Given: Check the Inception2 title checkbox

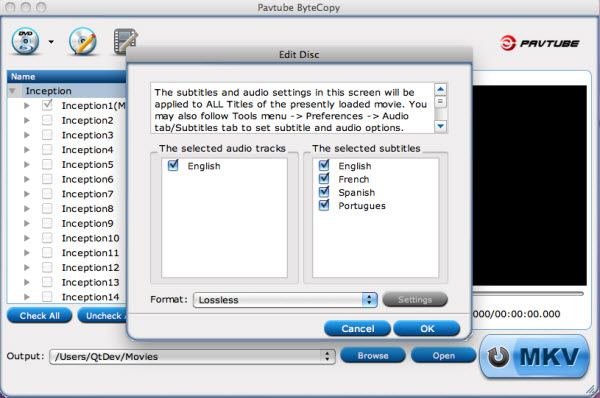Looking at the screenshot, I should (x=47, y=120).
